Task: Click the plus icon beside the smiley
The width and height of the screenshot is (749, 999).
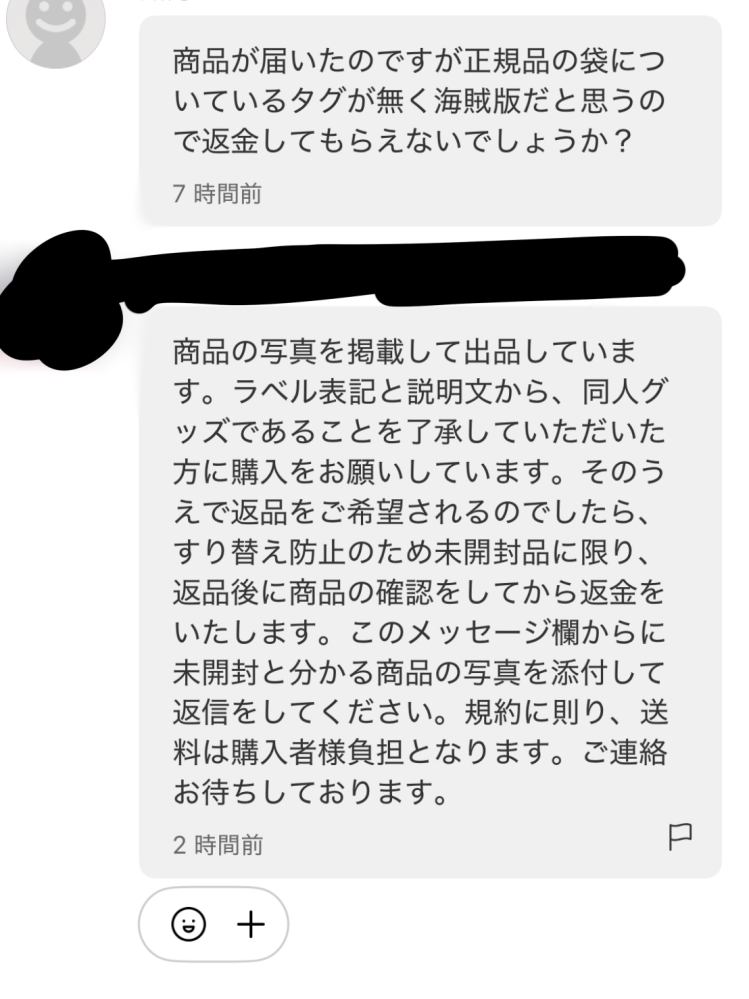Action: 251,924
